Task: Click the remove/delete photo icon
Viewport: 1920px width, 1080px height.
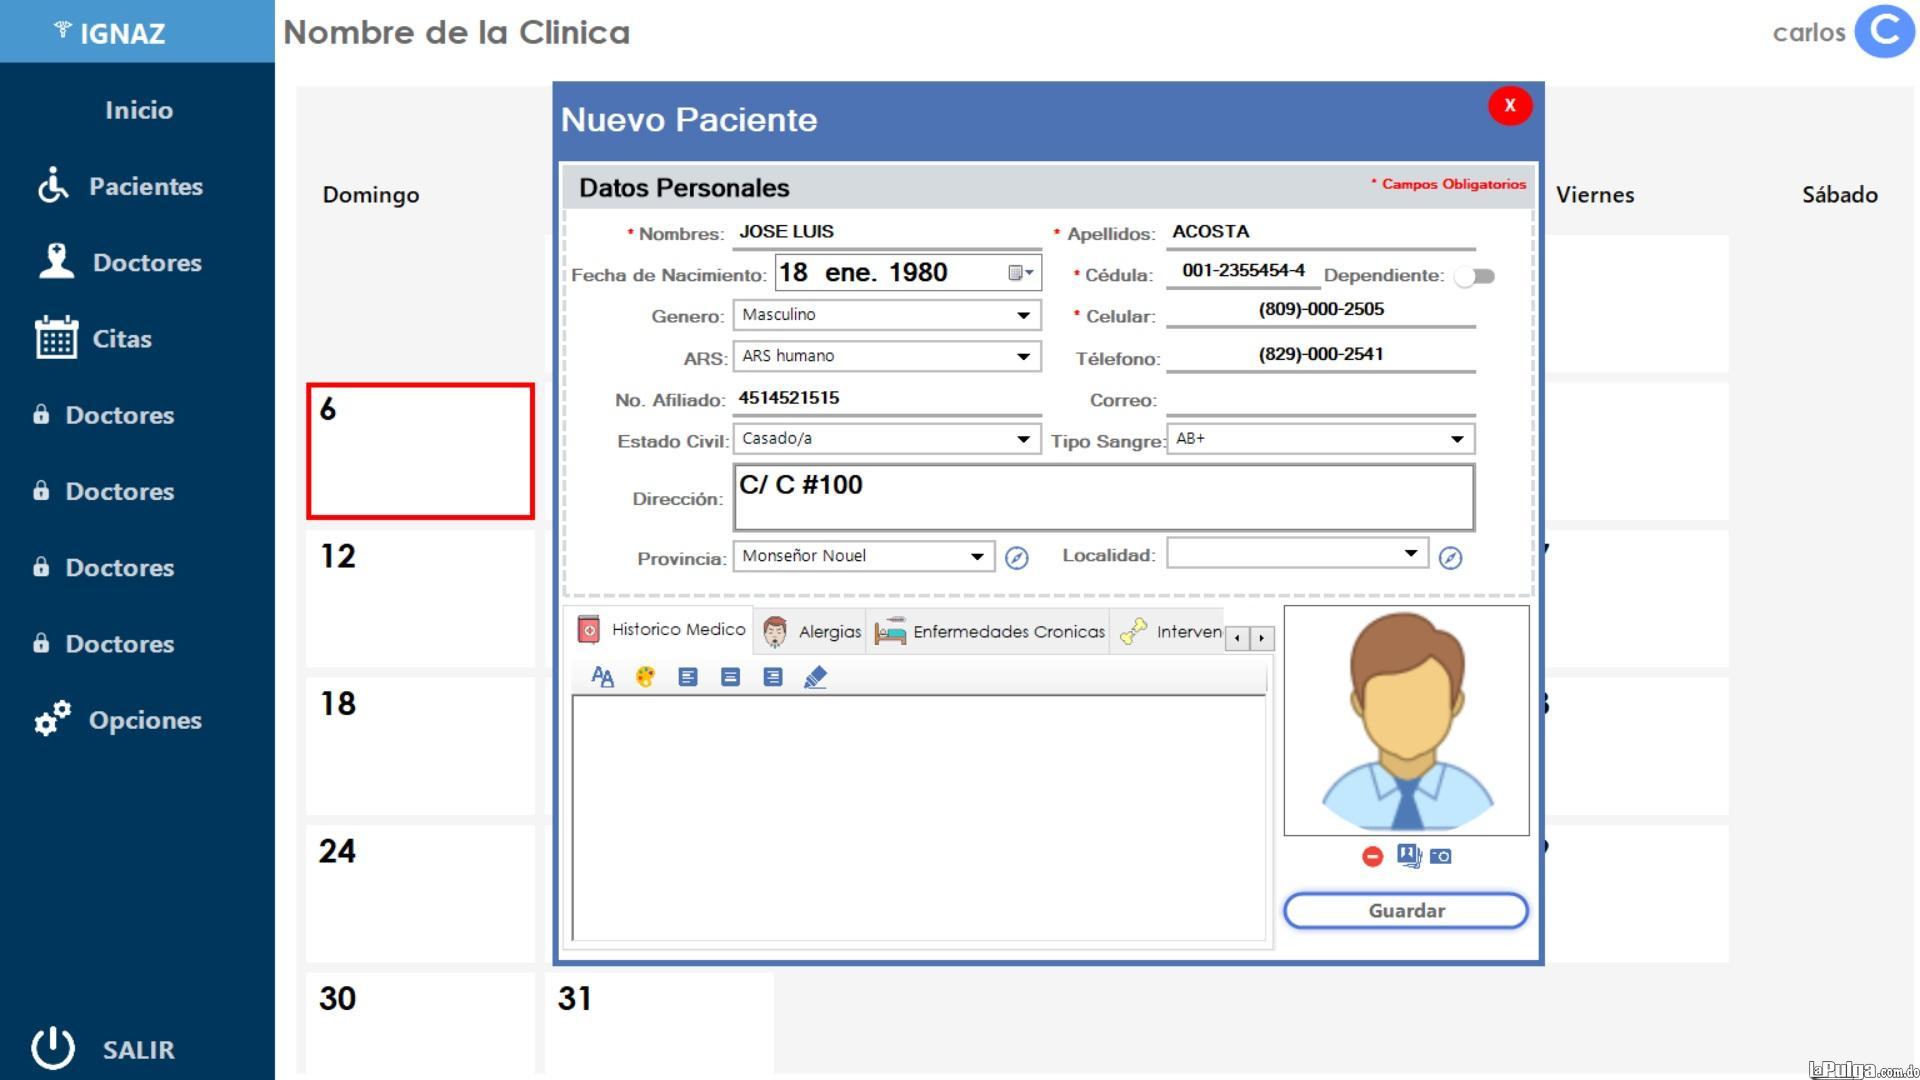Action: click(1373, 855)
